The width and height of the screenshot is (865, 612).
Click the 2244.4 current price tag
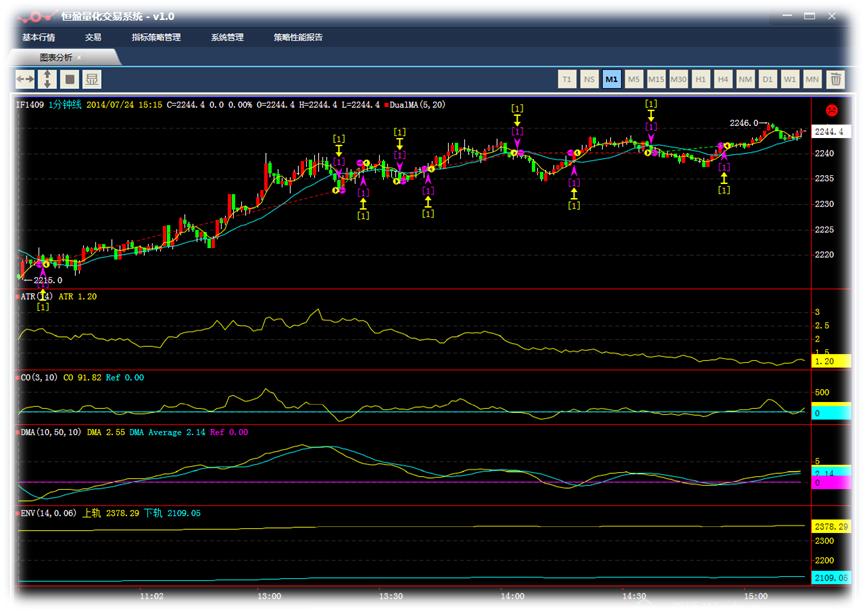click(x=828, y=132)
